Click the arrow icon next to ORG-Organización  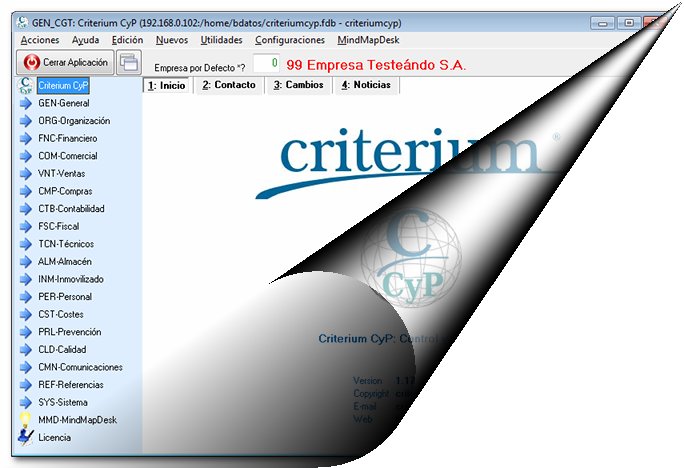click(26, 121)
